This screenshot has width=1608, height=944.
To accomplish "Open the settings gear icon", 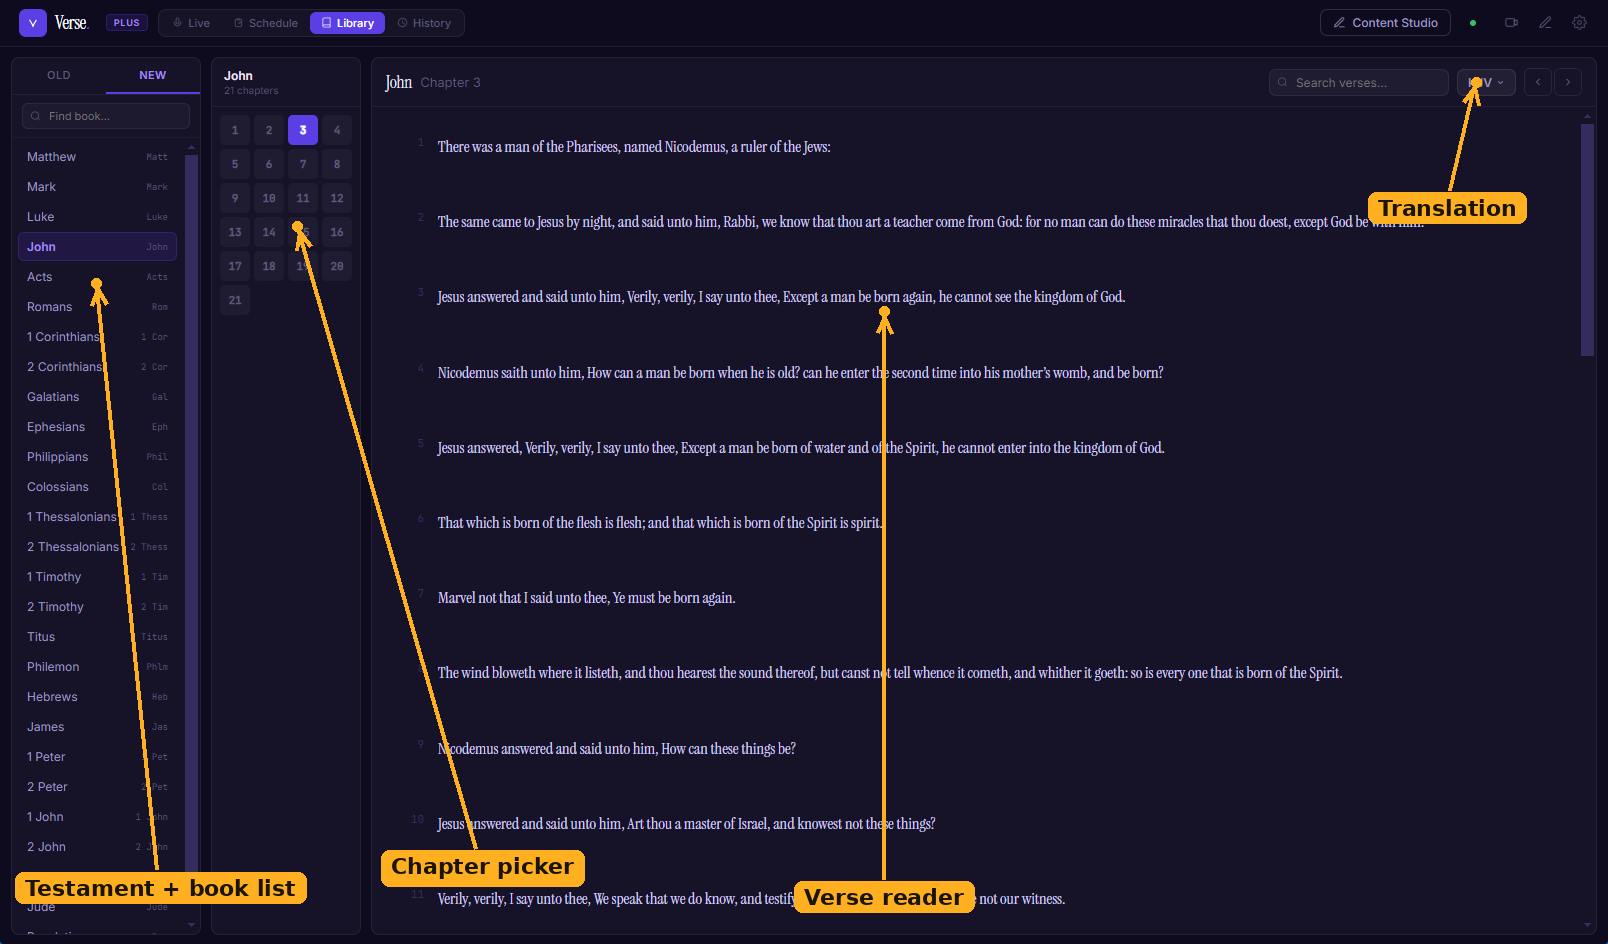I will click(x=1579, y=23).
